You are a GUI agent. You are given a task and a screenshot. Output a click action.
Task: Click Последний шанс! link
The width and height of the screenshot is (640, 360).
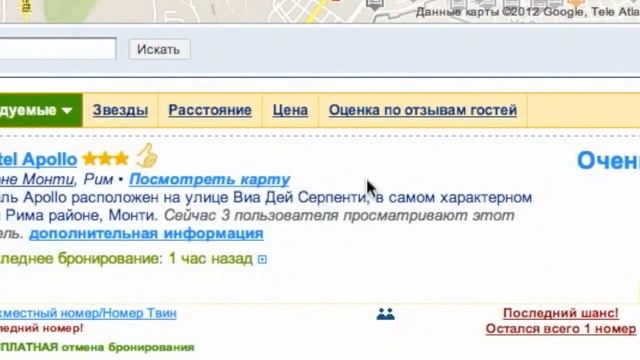[561, 313]
